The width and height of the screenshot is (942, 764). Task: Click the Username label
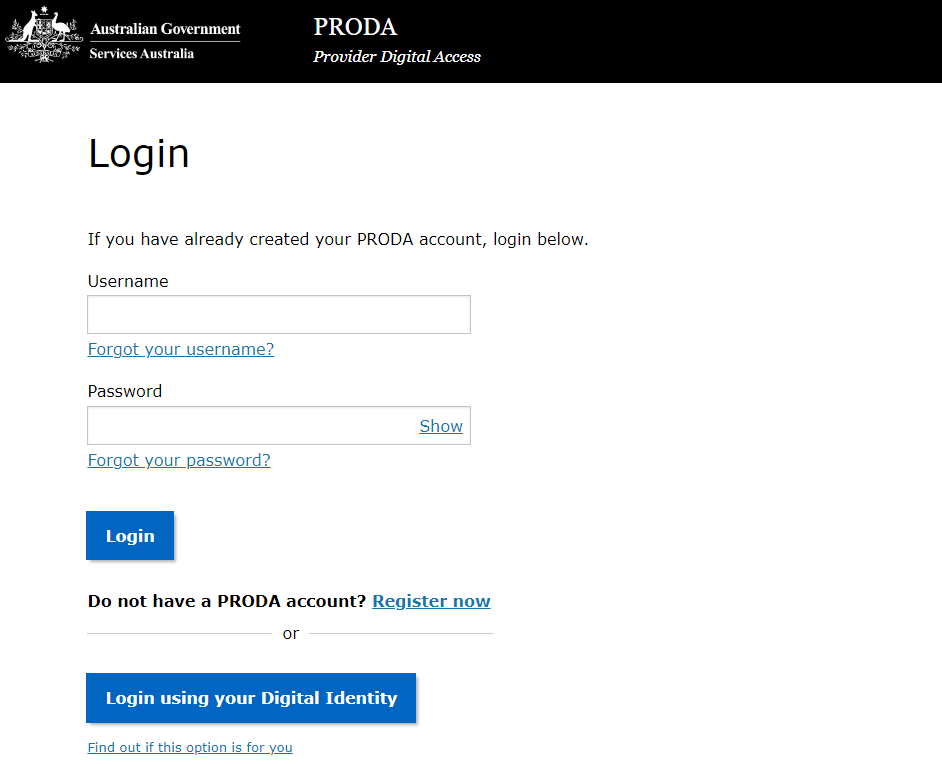click(128, 281)
